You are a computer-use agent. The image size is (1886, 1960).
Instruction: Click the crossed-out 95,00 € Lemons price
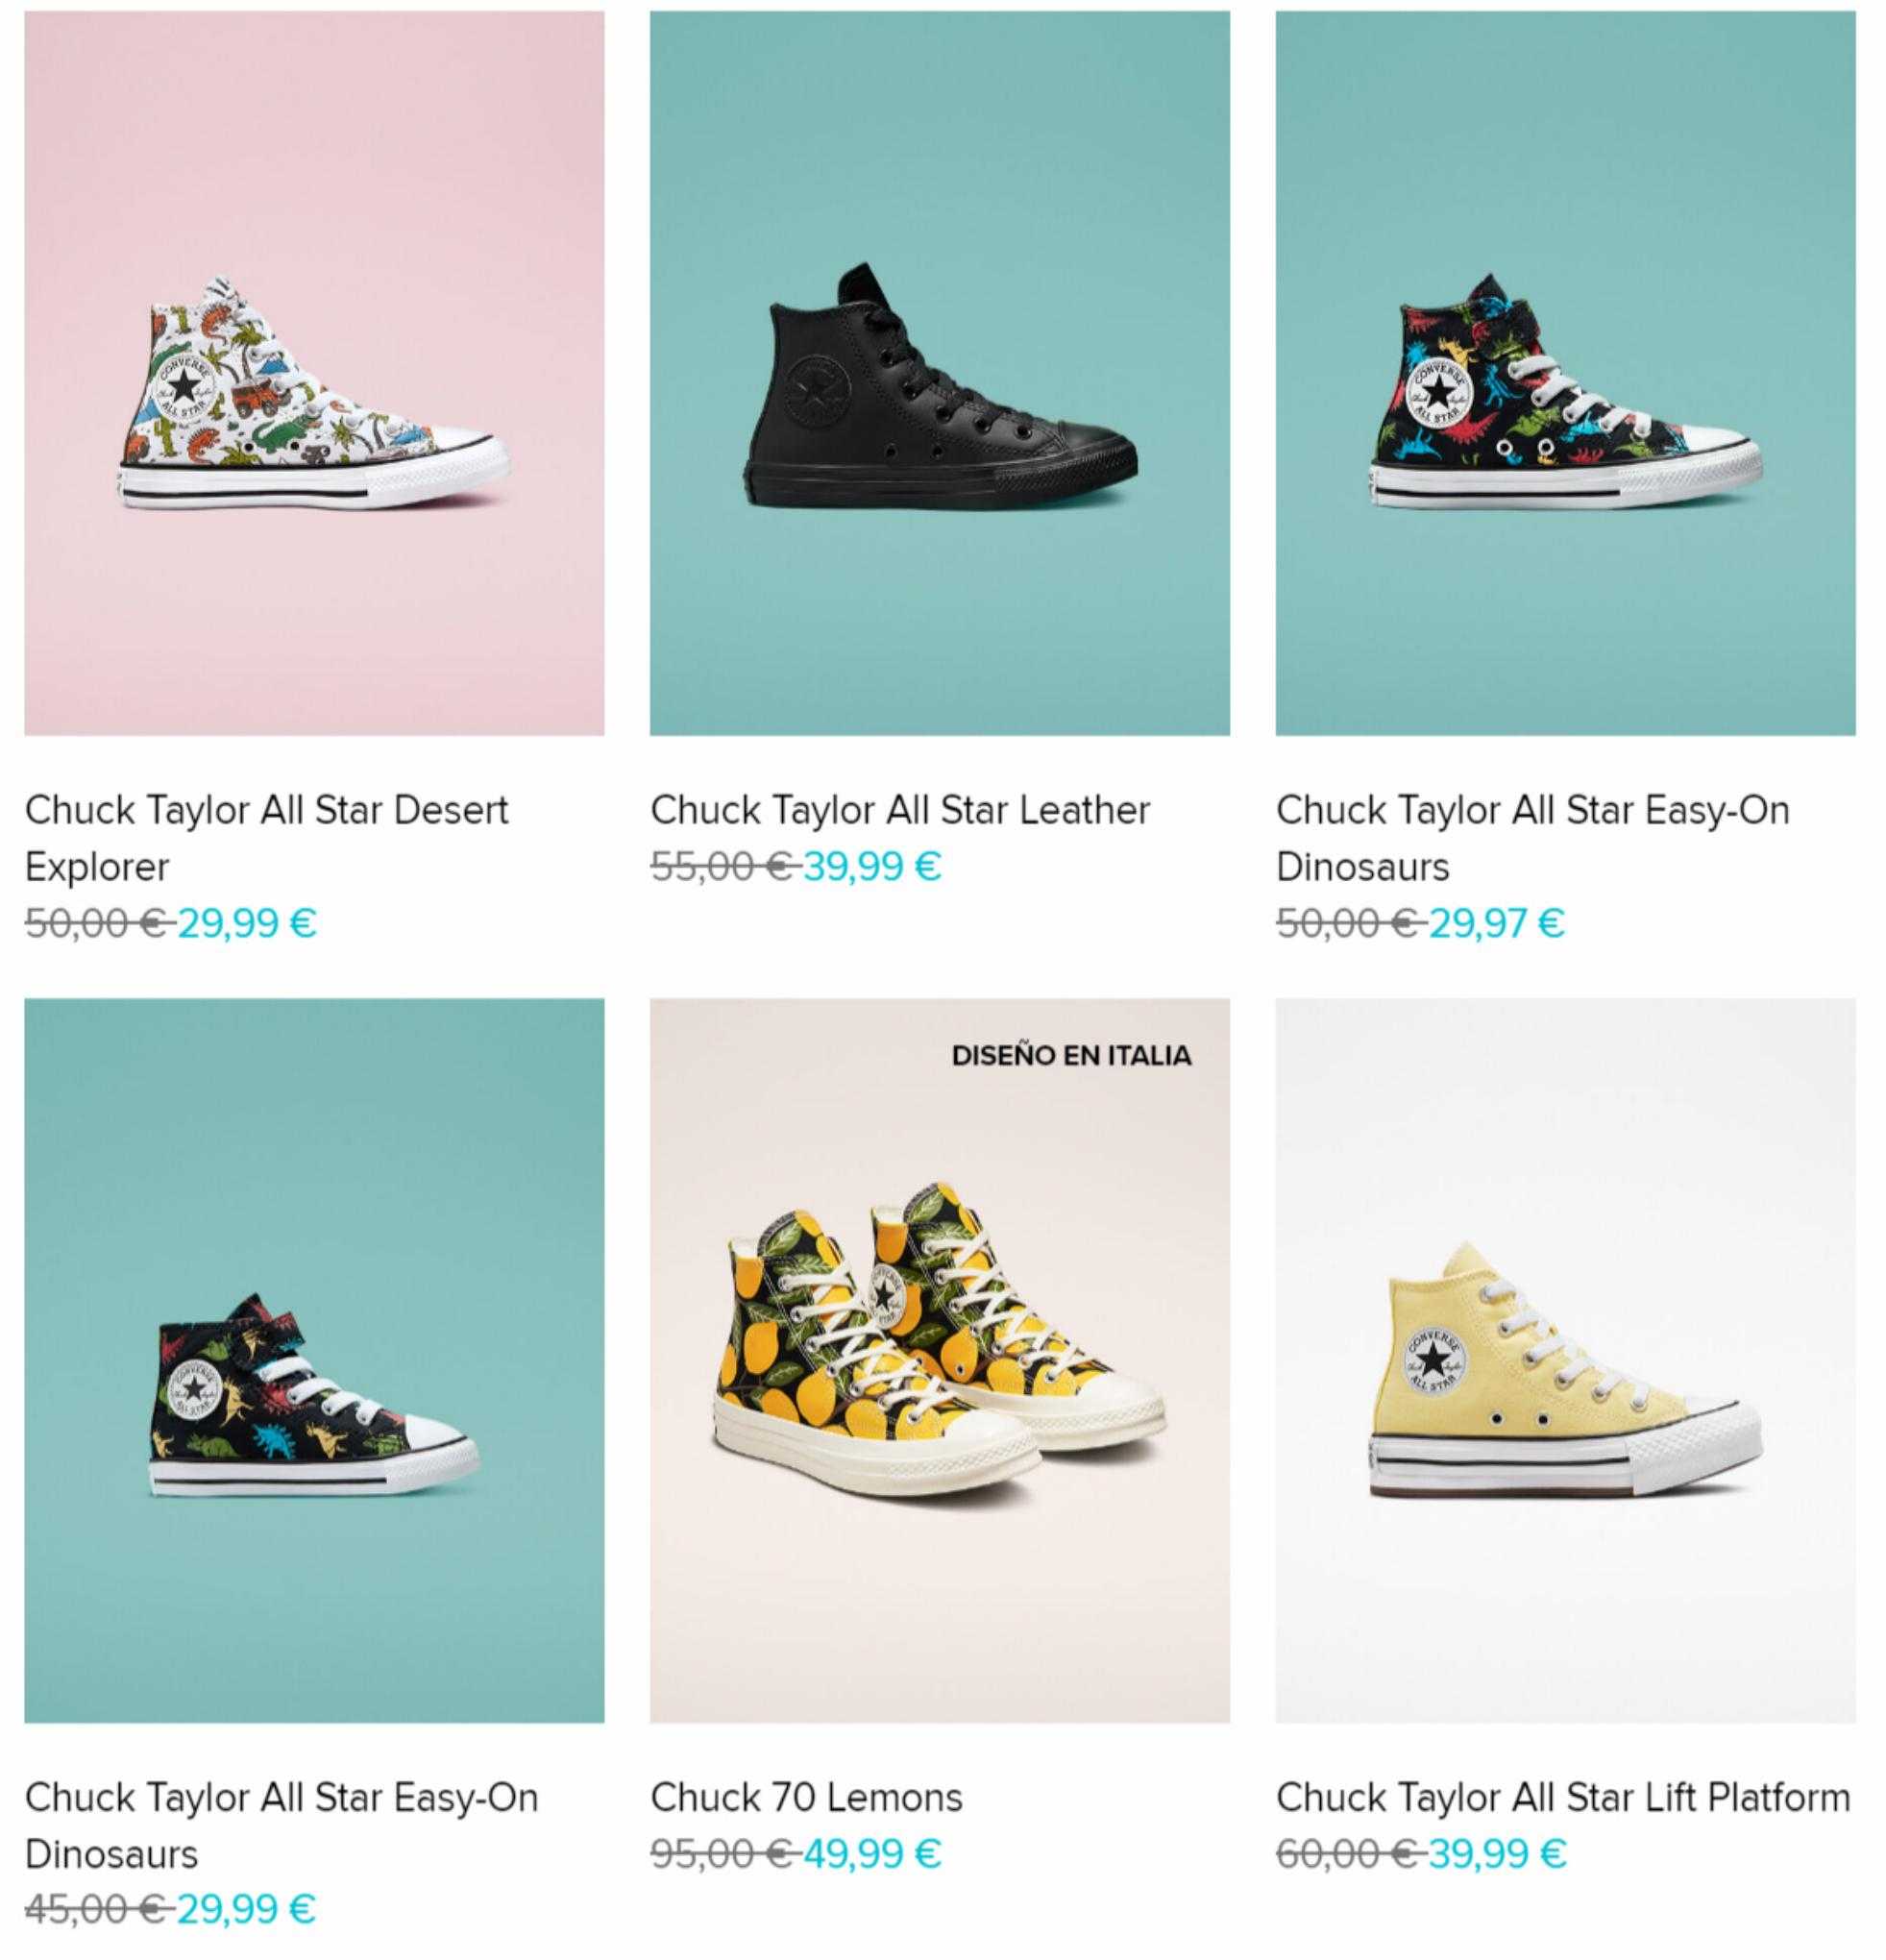click(724, 1853)
